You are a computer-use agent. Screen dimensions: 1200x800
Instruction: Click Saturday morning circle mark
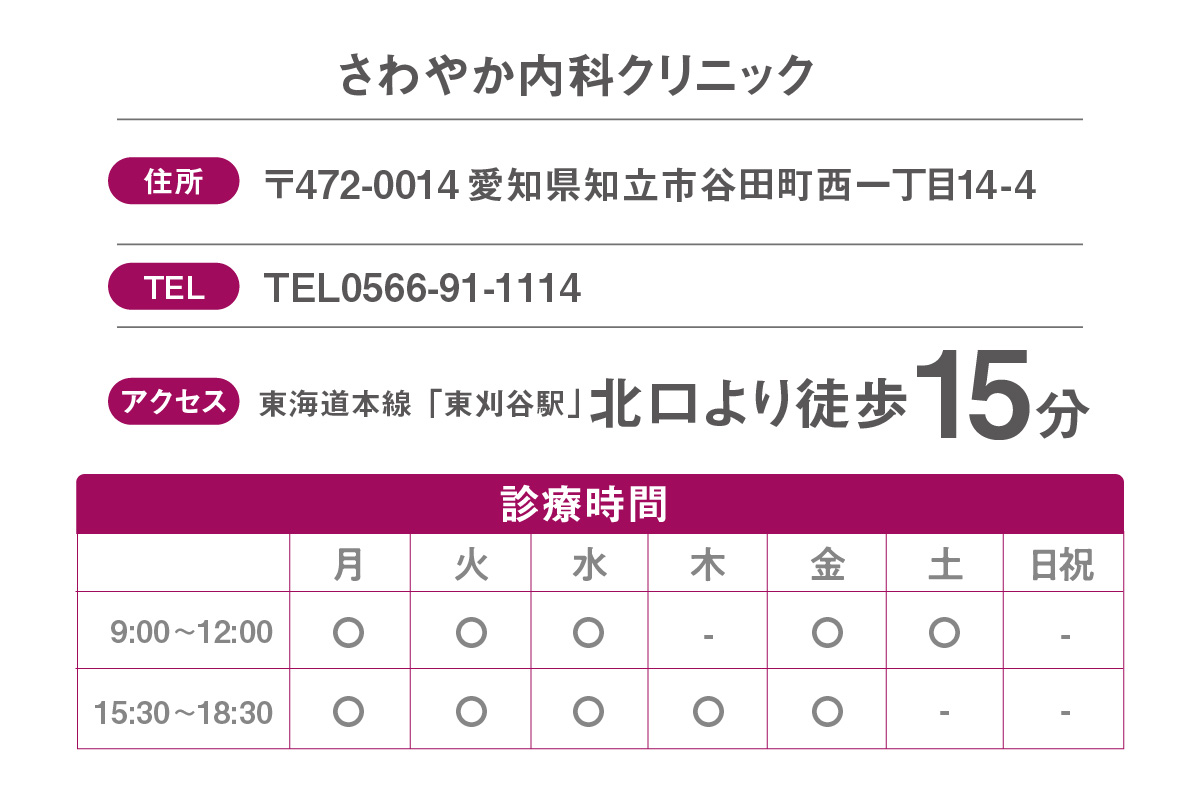click(945, 632)
